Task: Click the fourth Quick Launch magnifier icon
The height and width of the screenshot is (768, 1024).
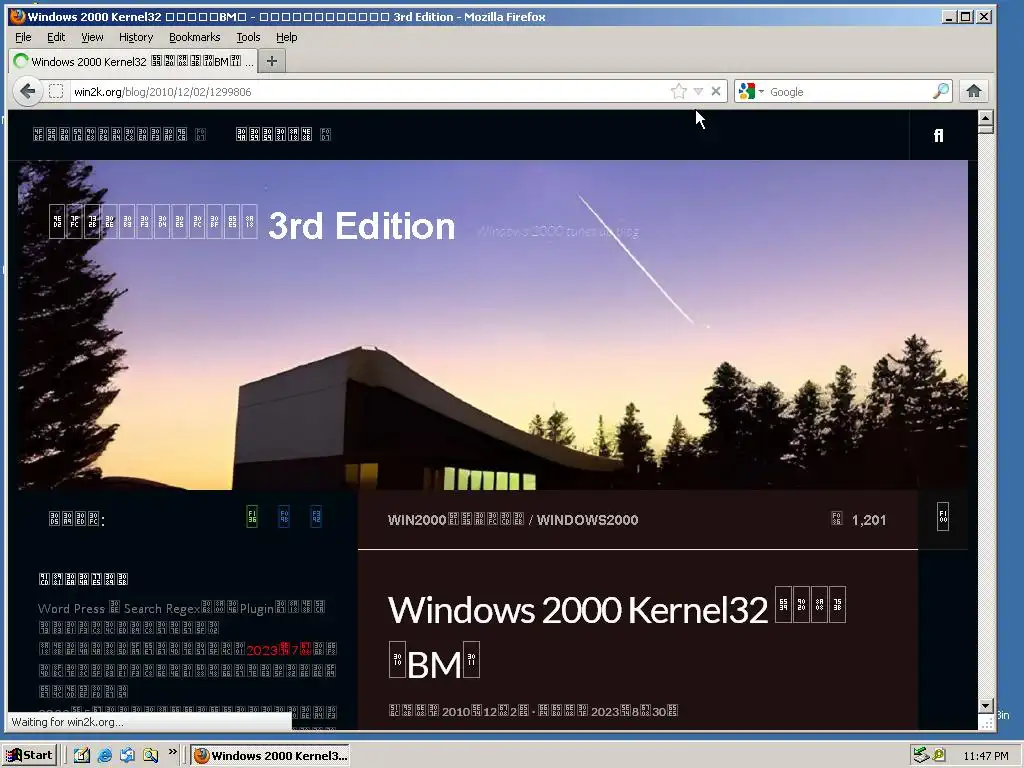Action: 150,756
